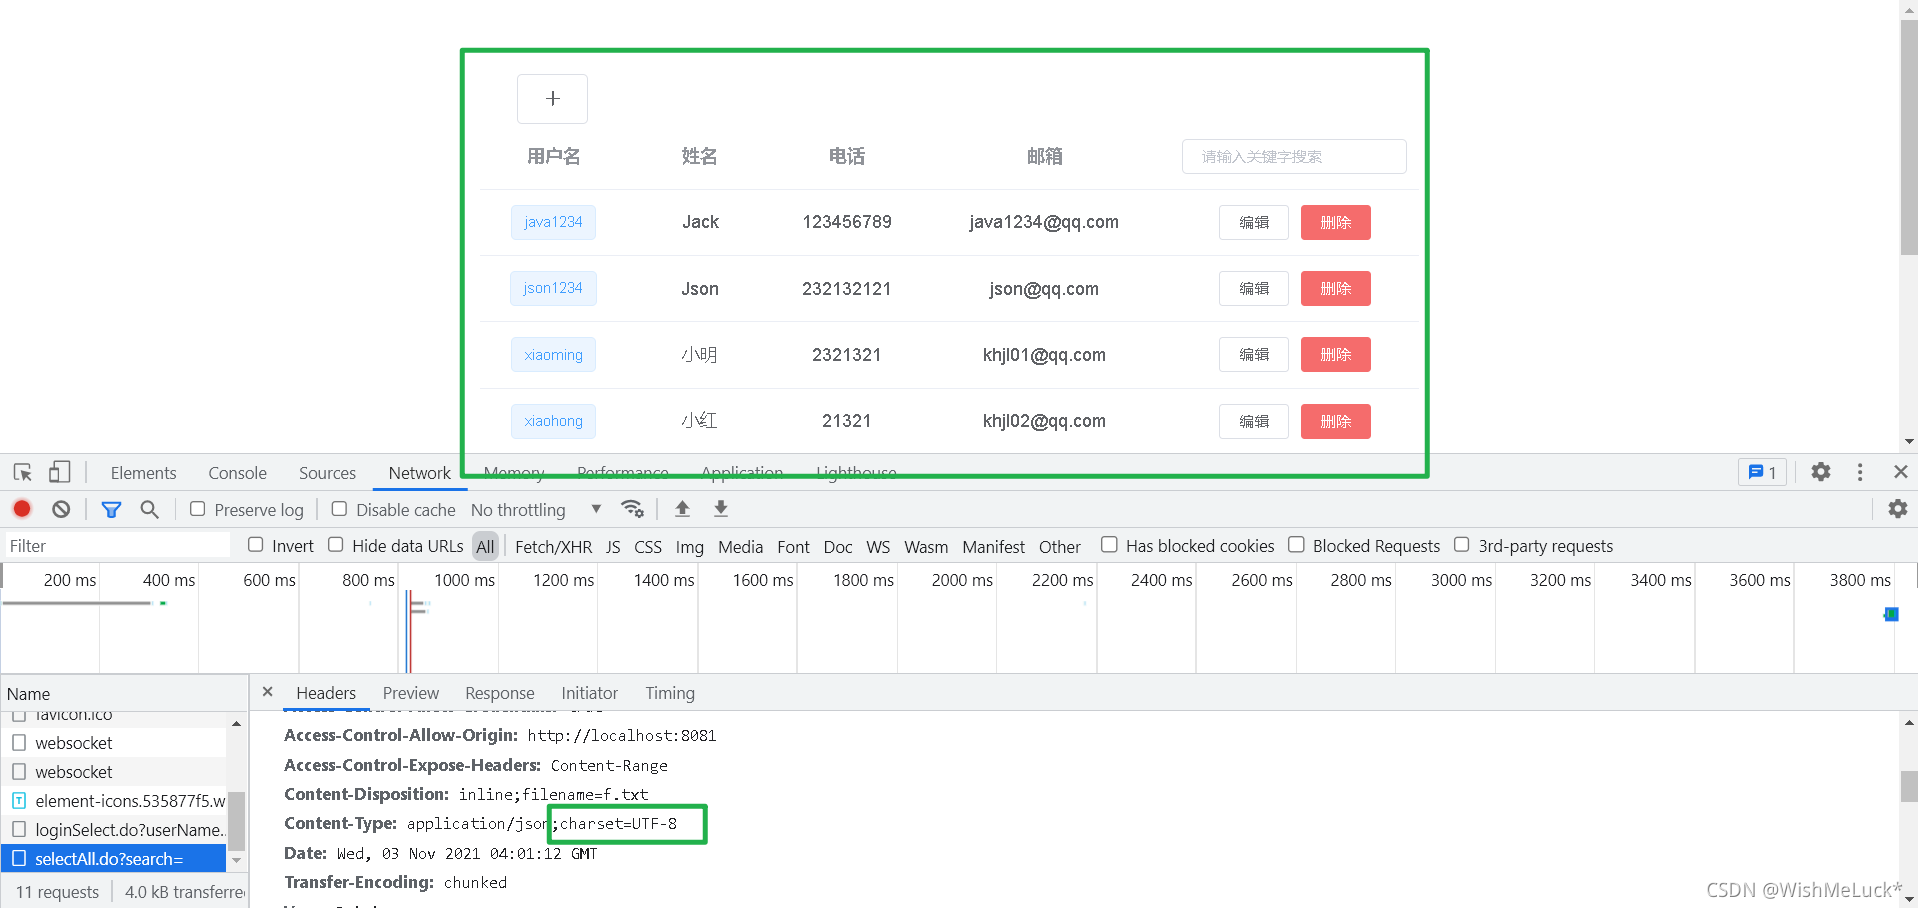Click the network Filter input field
This screenshot has height=908, width=1918.
[x=117, y=546]
